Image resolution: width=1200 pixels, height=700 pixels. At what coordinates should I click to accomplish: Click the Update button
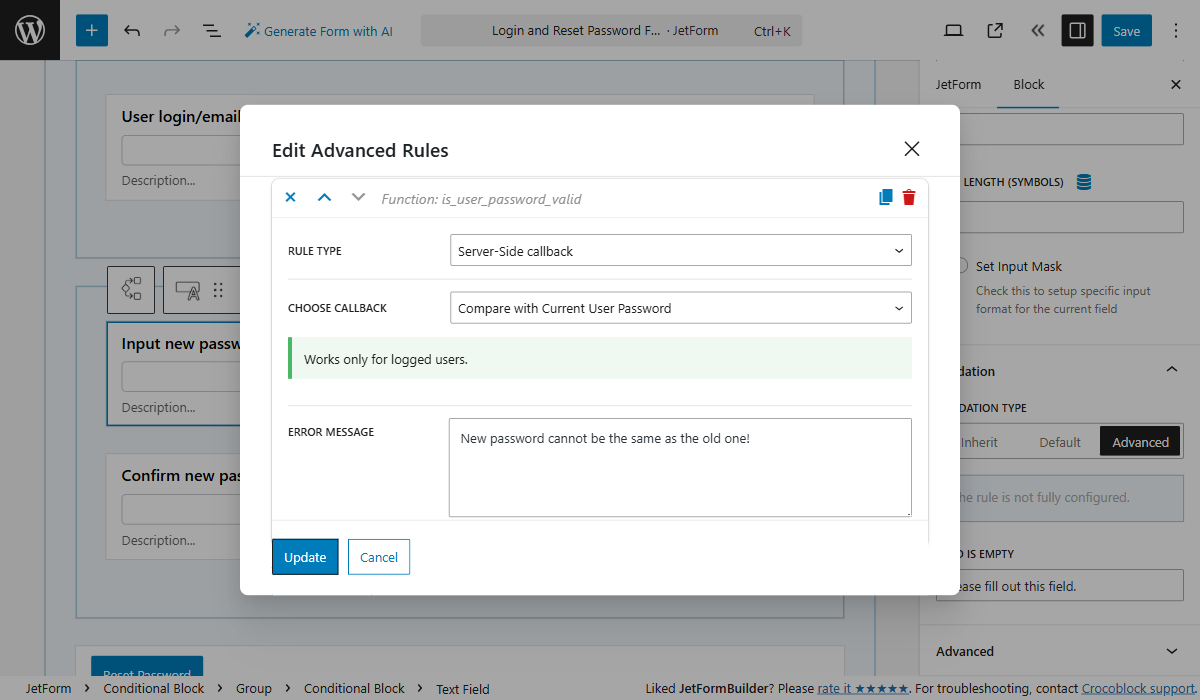(x=305, y=557)
